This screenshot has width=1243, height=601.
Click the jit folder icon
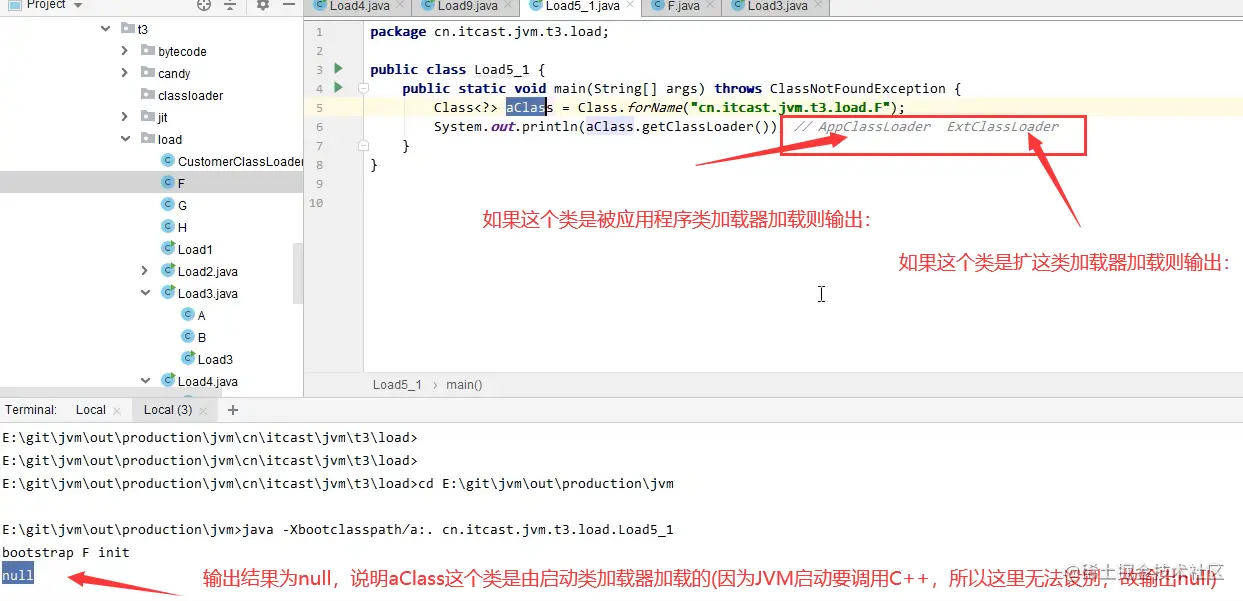(148, 117)
